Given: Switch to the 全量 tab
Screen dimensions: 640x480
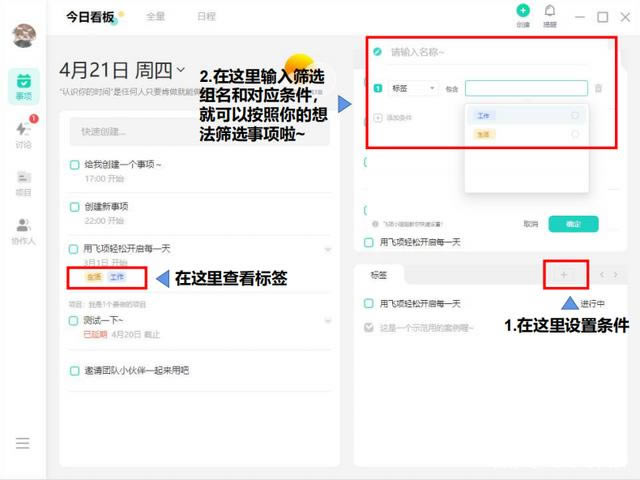Looking at the screenshot, I should point(155,17).
